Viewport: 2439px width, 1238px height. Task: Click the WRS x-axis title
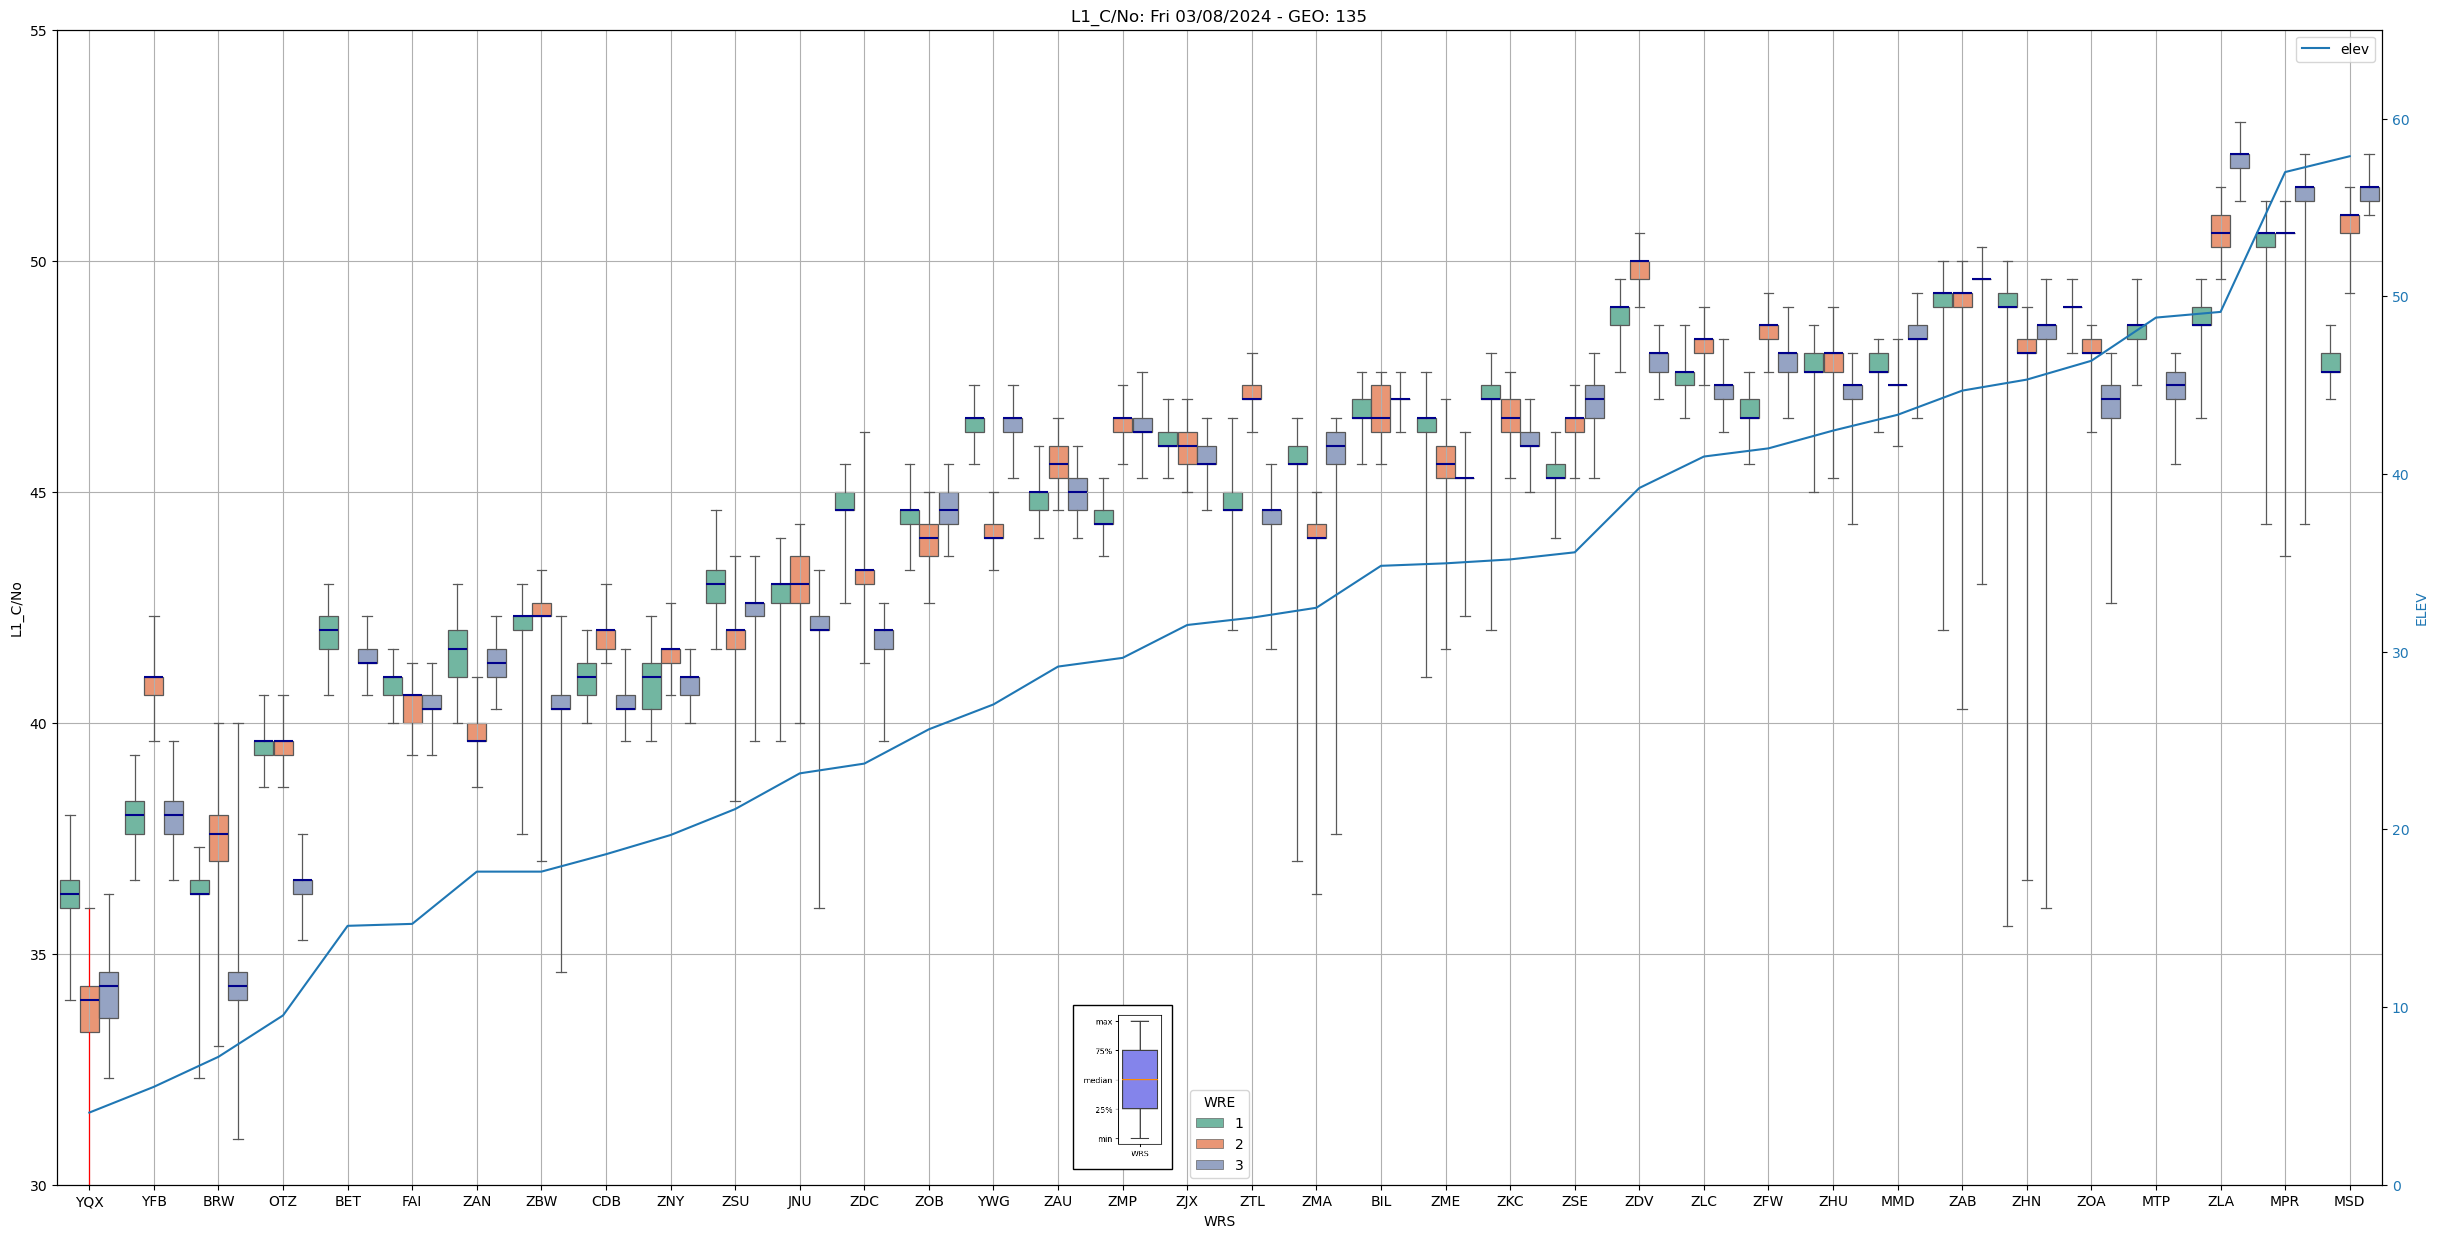coord(1219,1221)
